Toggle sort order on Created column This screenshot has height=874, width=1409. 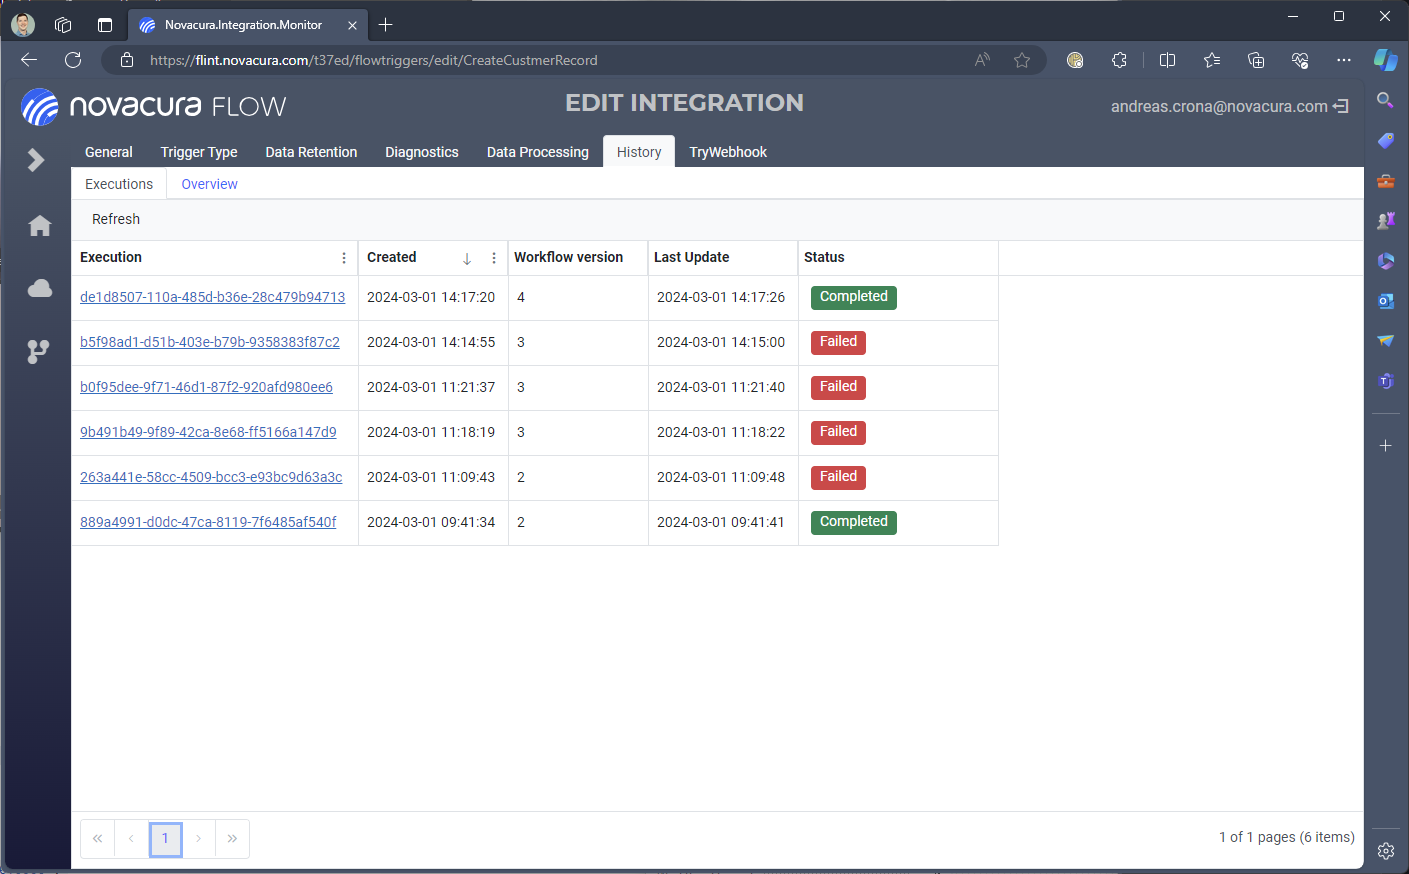[466, 258]
